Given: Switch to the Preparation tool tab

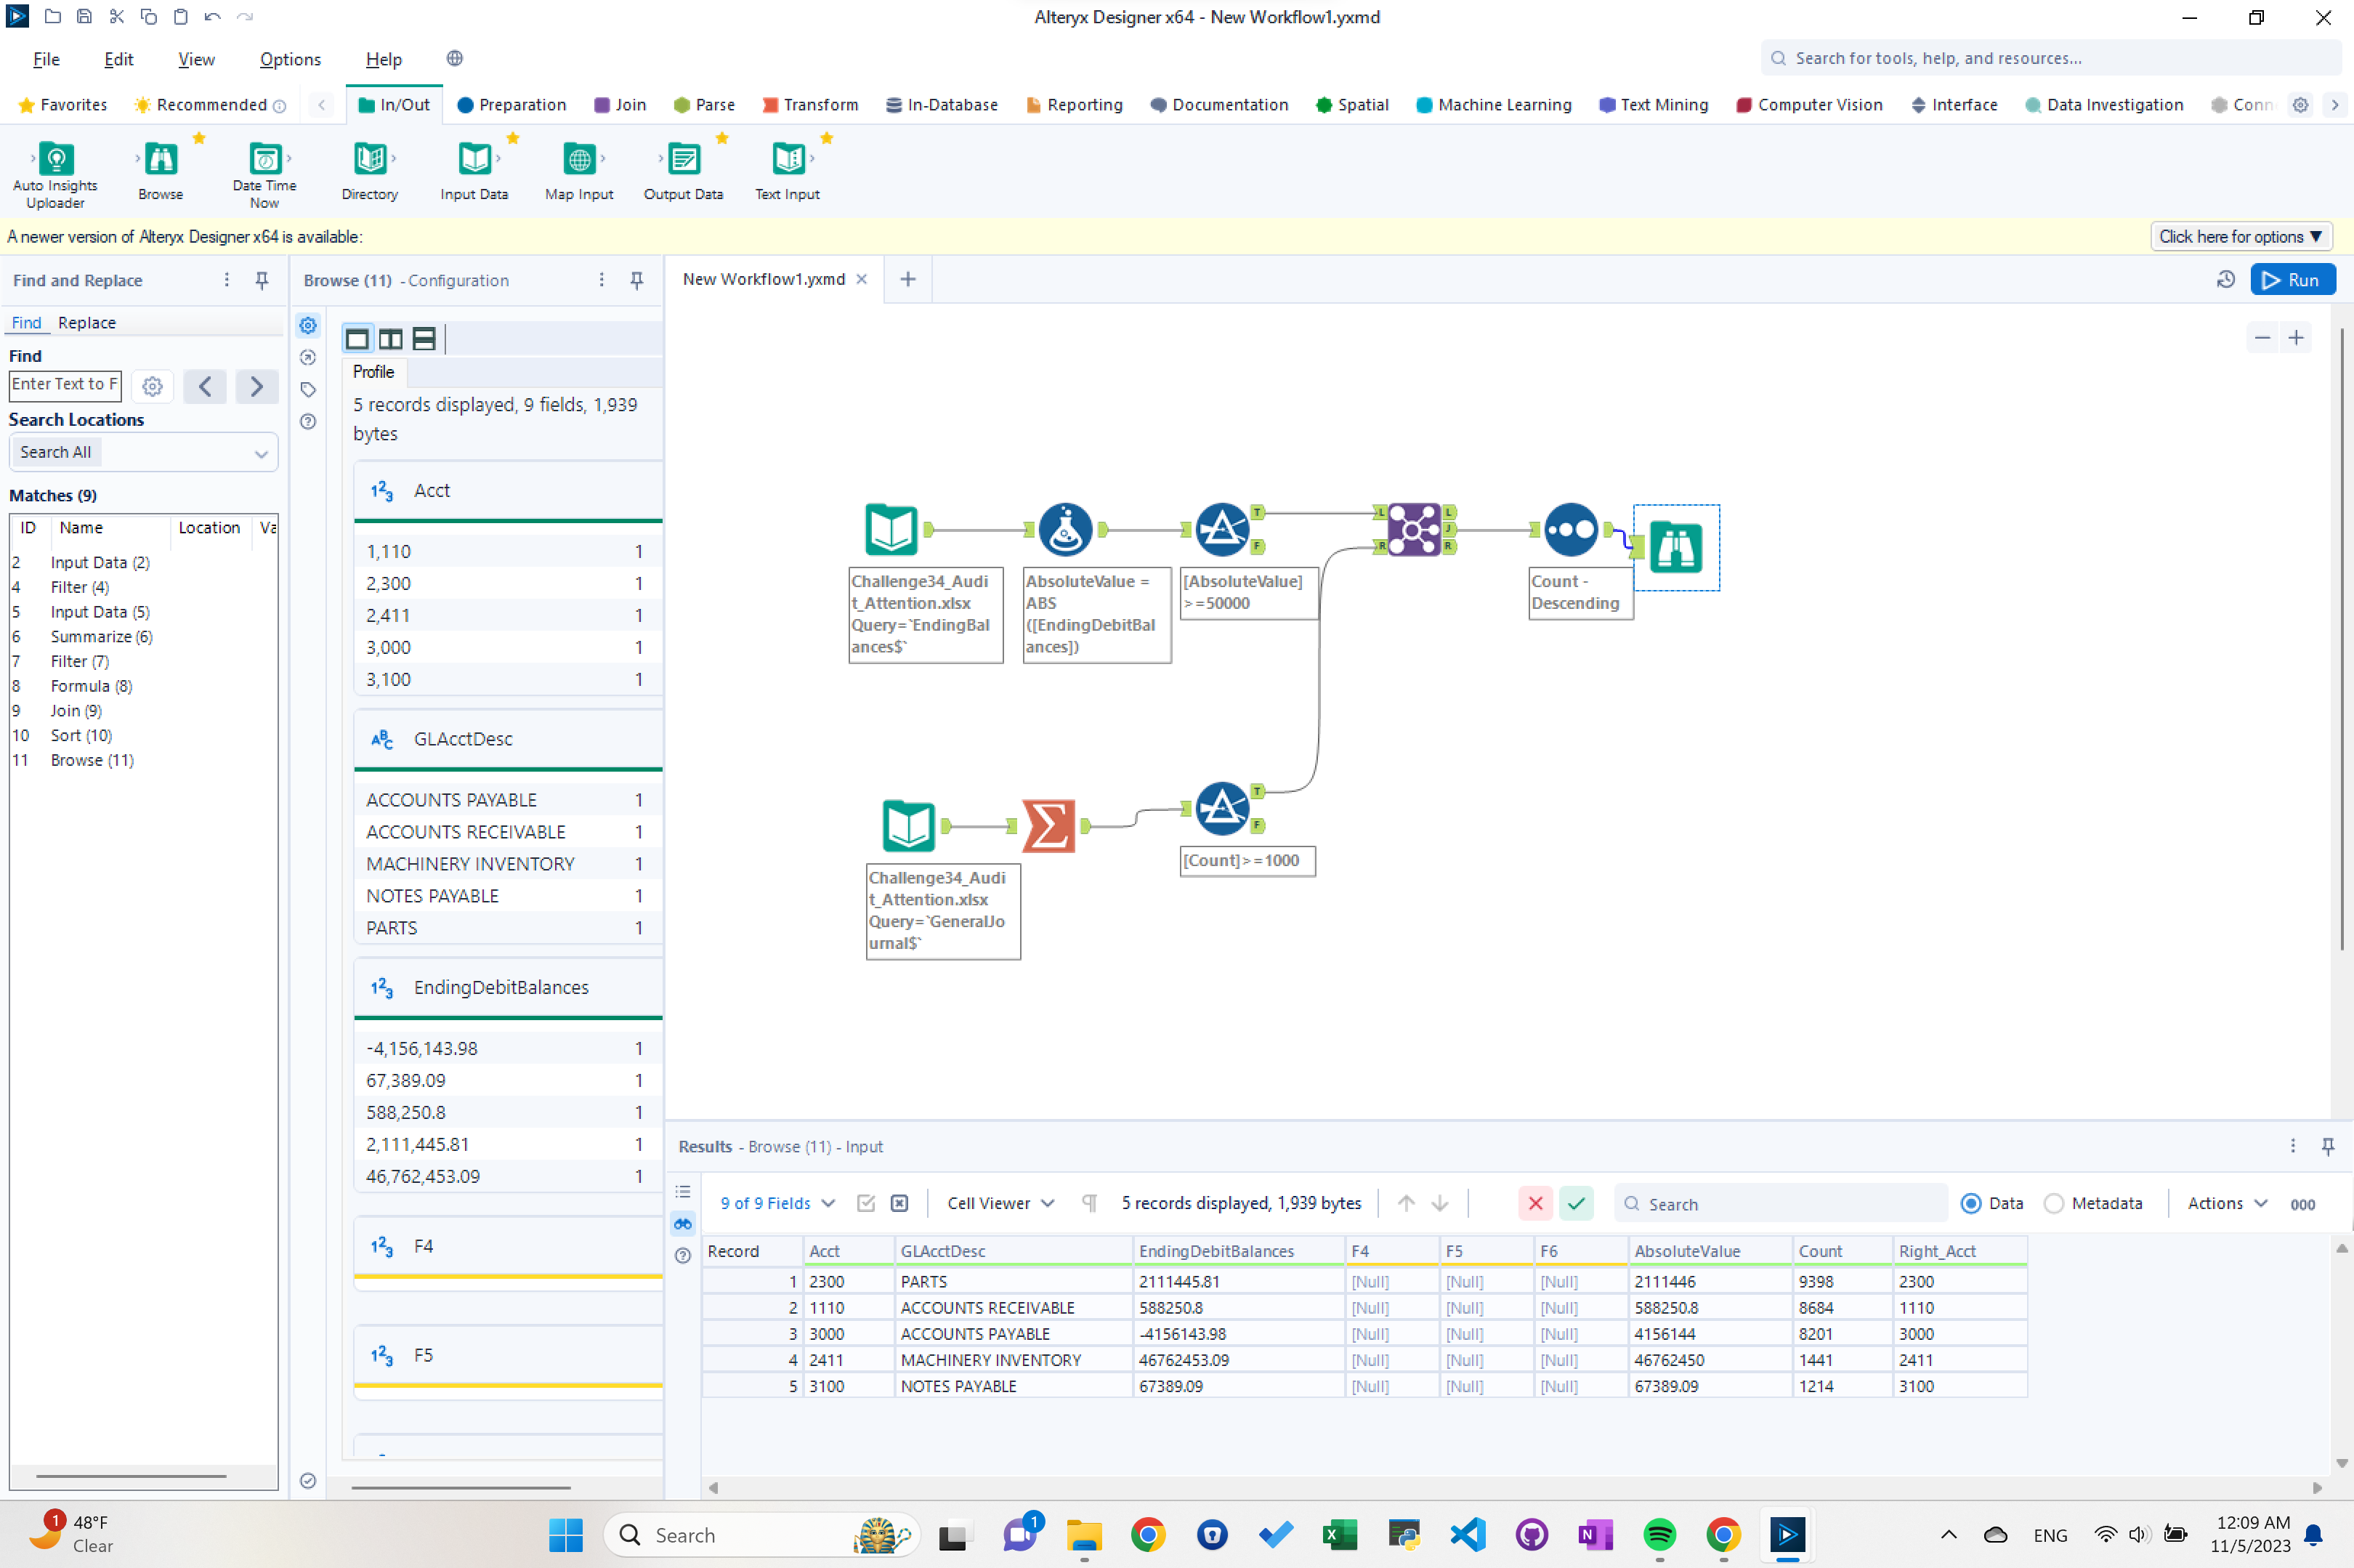Looking at the screenshot, I should point(512,105).
